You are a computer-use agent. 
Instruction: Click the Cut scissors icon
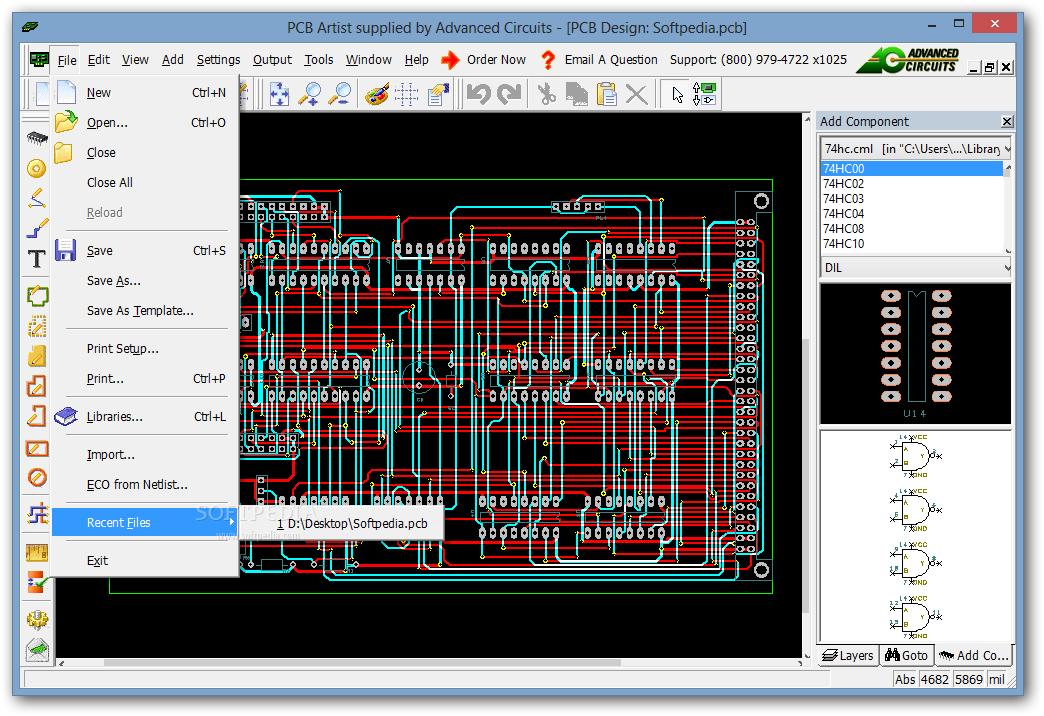pyautogui.click(x=546, y=94)
